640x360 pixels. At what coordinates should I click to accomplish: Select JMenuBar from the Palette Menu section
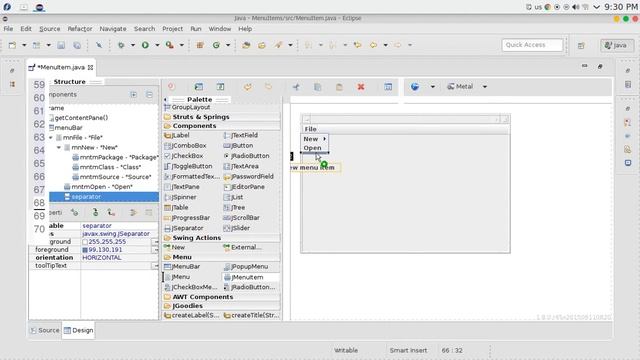tap(182, 267)
